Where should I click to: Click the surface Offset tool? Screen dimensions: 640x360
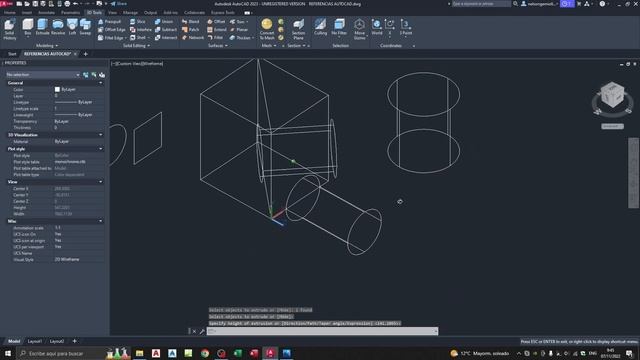(216, 21)
